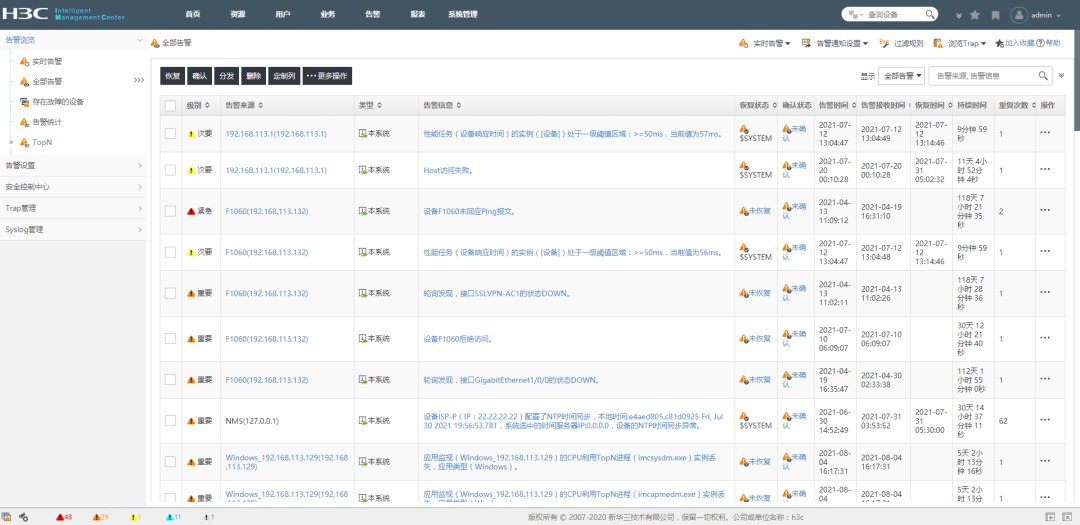Check the 设备F1060拒绝访问 row checkbox
This screenshot has height=525, width=1080.
[x=170, y=339]
